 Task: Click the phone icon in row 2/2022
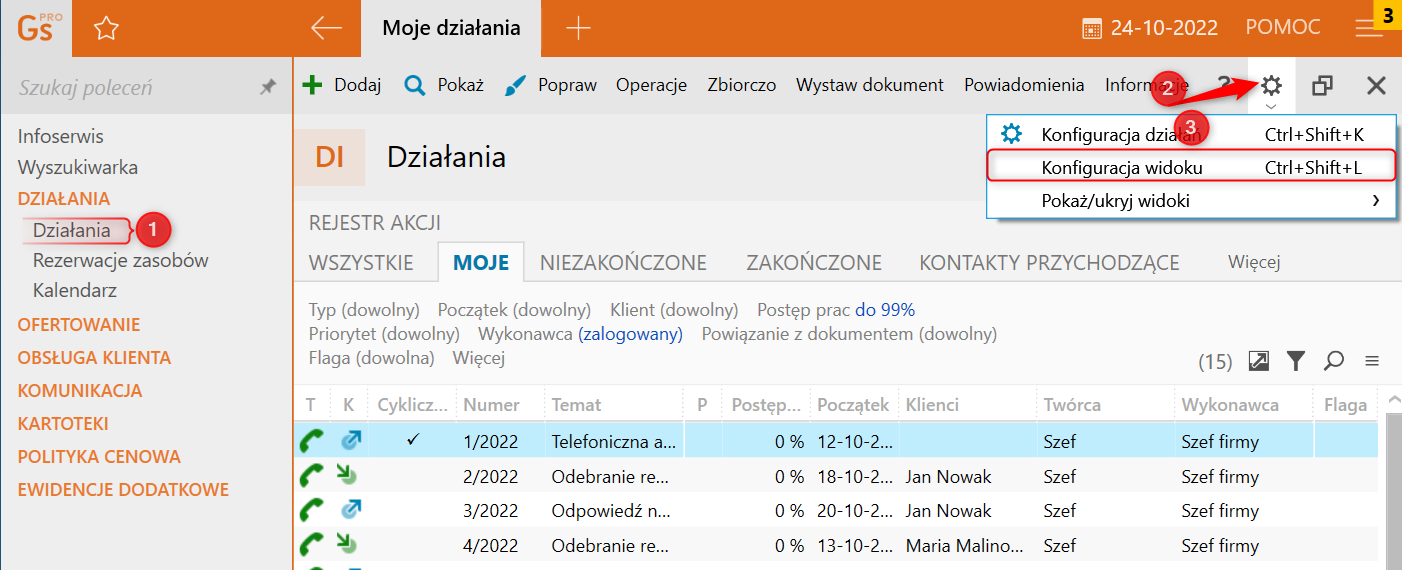[x=312, y=476]
